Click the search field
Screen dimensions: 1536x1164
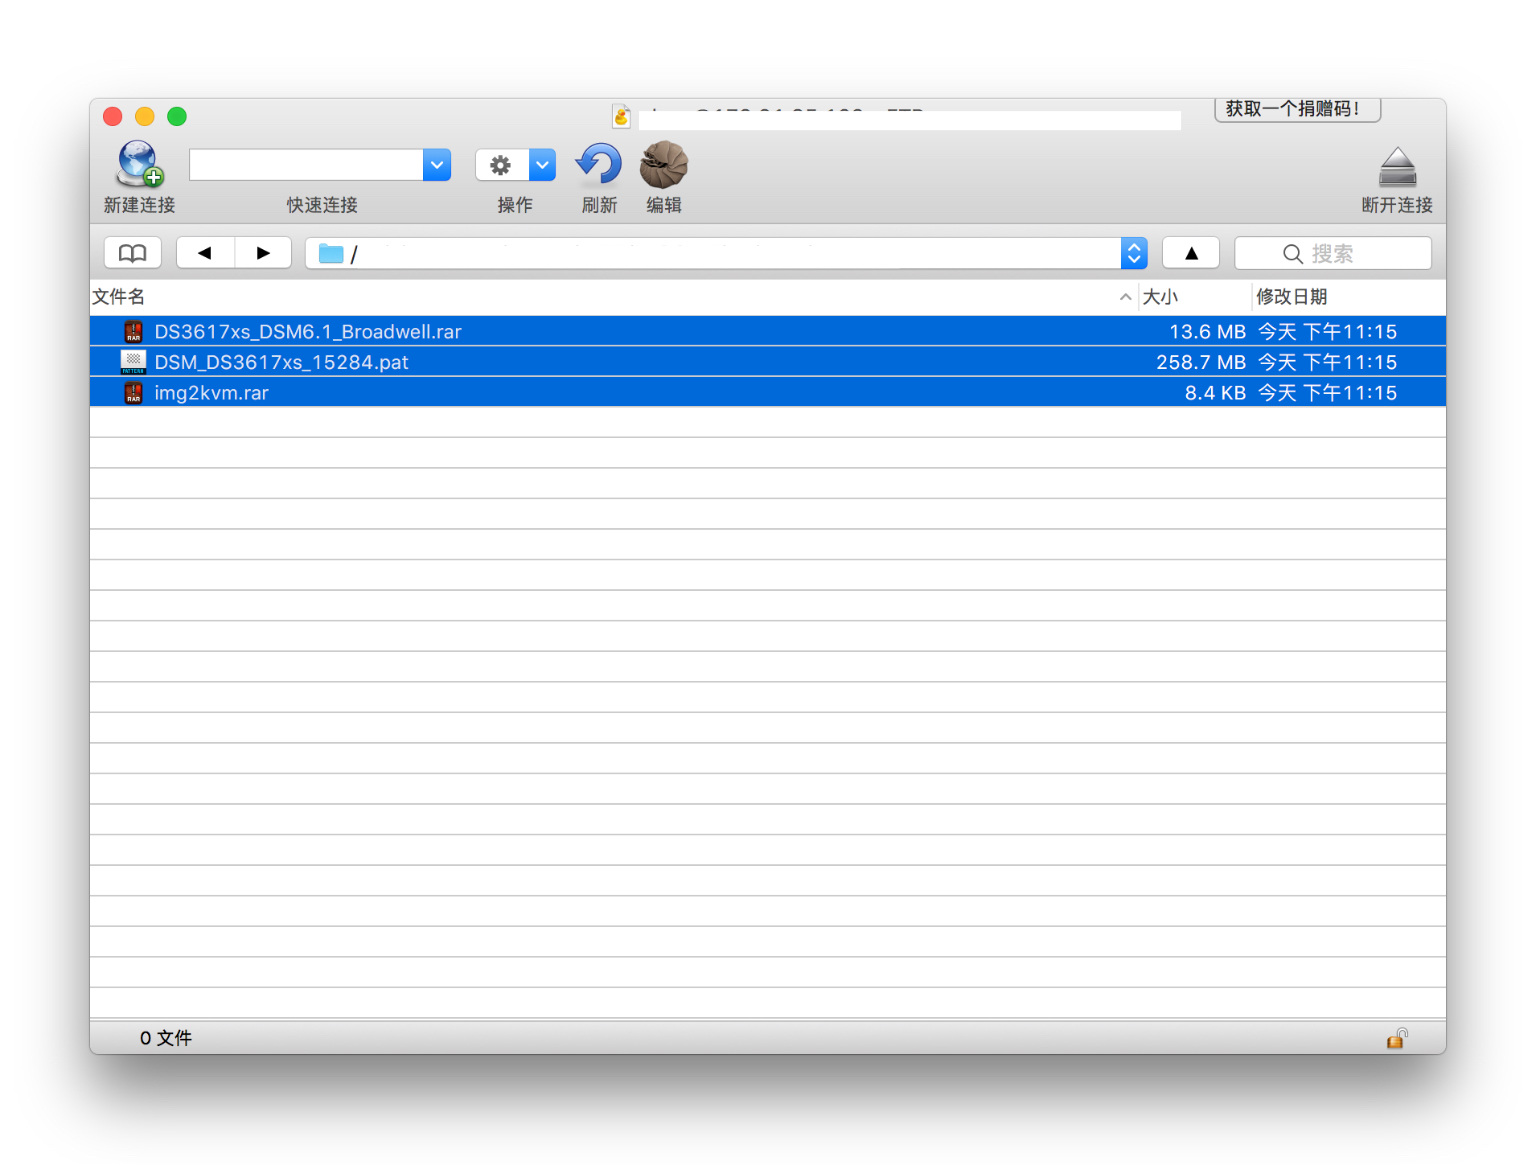pyautogui.click(x=1333, y=253)
